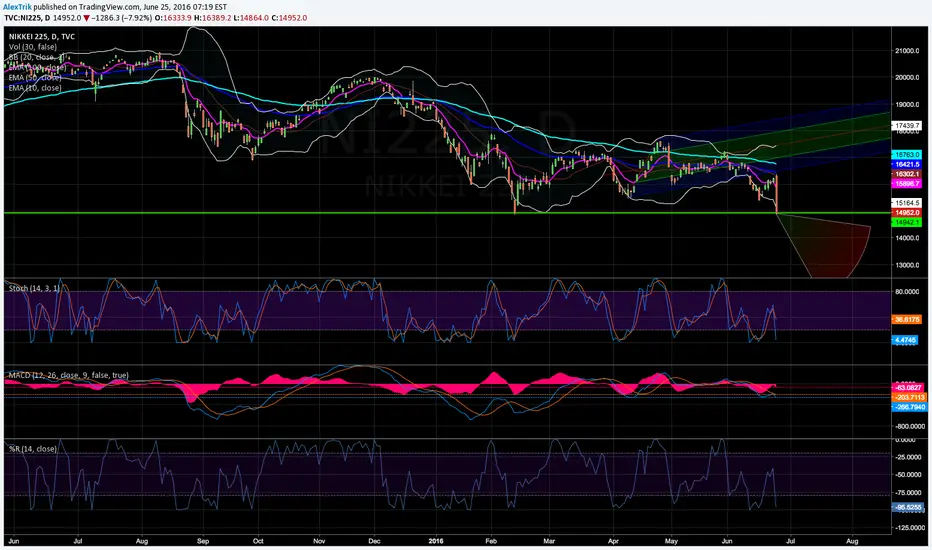Click the blue -266.7940 MACD value label
932x550 pixels.
909,407
